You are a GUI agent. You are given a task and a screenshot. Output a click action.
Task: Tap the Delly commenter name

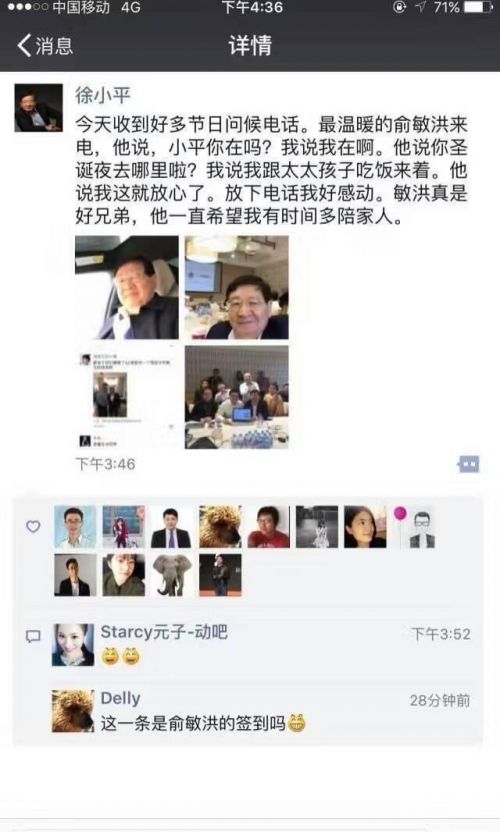120,698
